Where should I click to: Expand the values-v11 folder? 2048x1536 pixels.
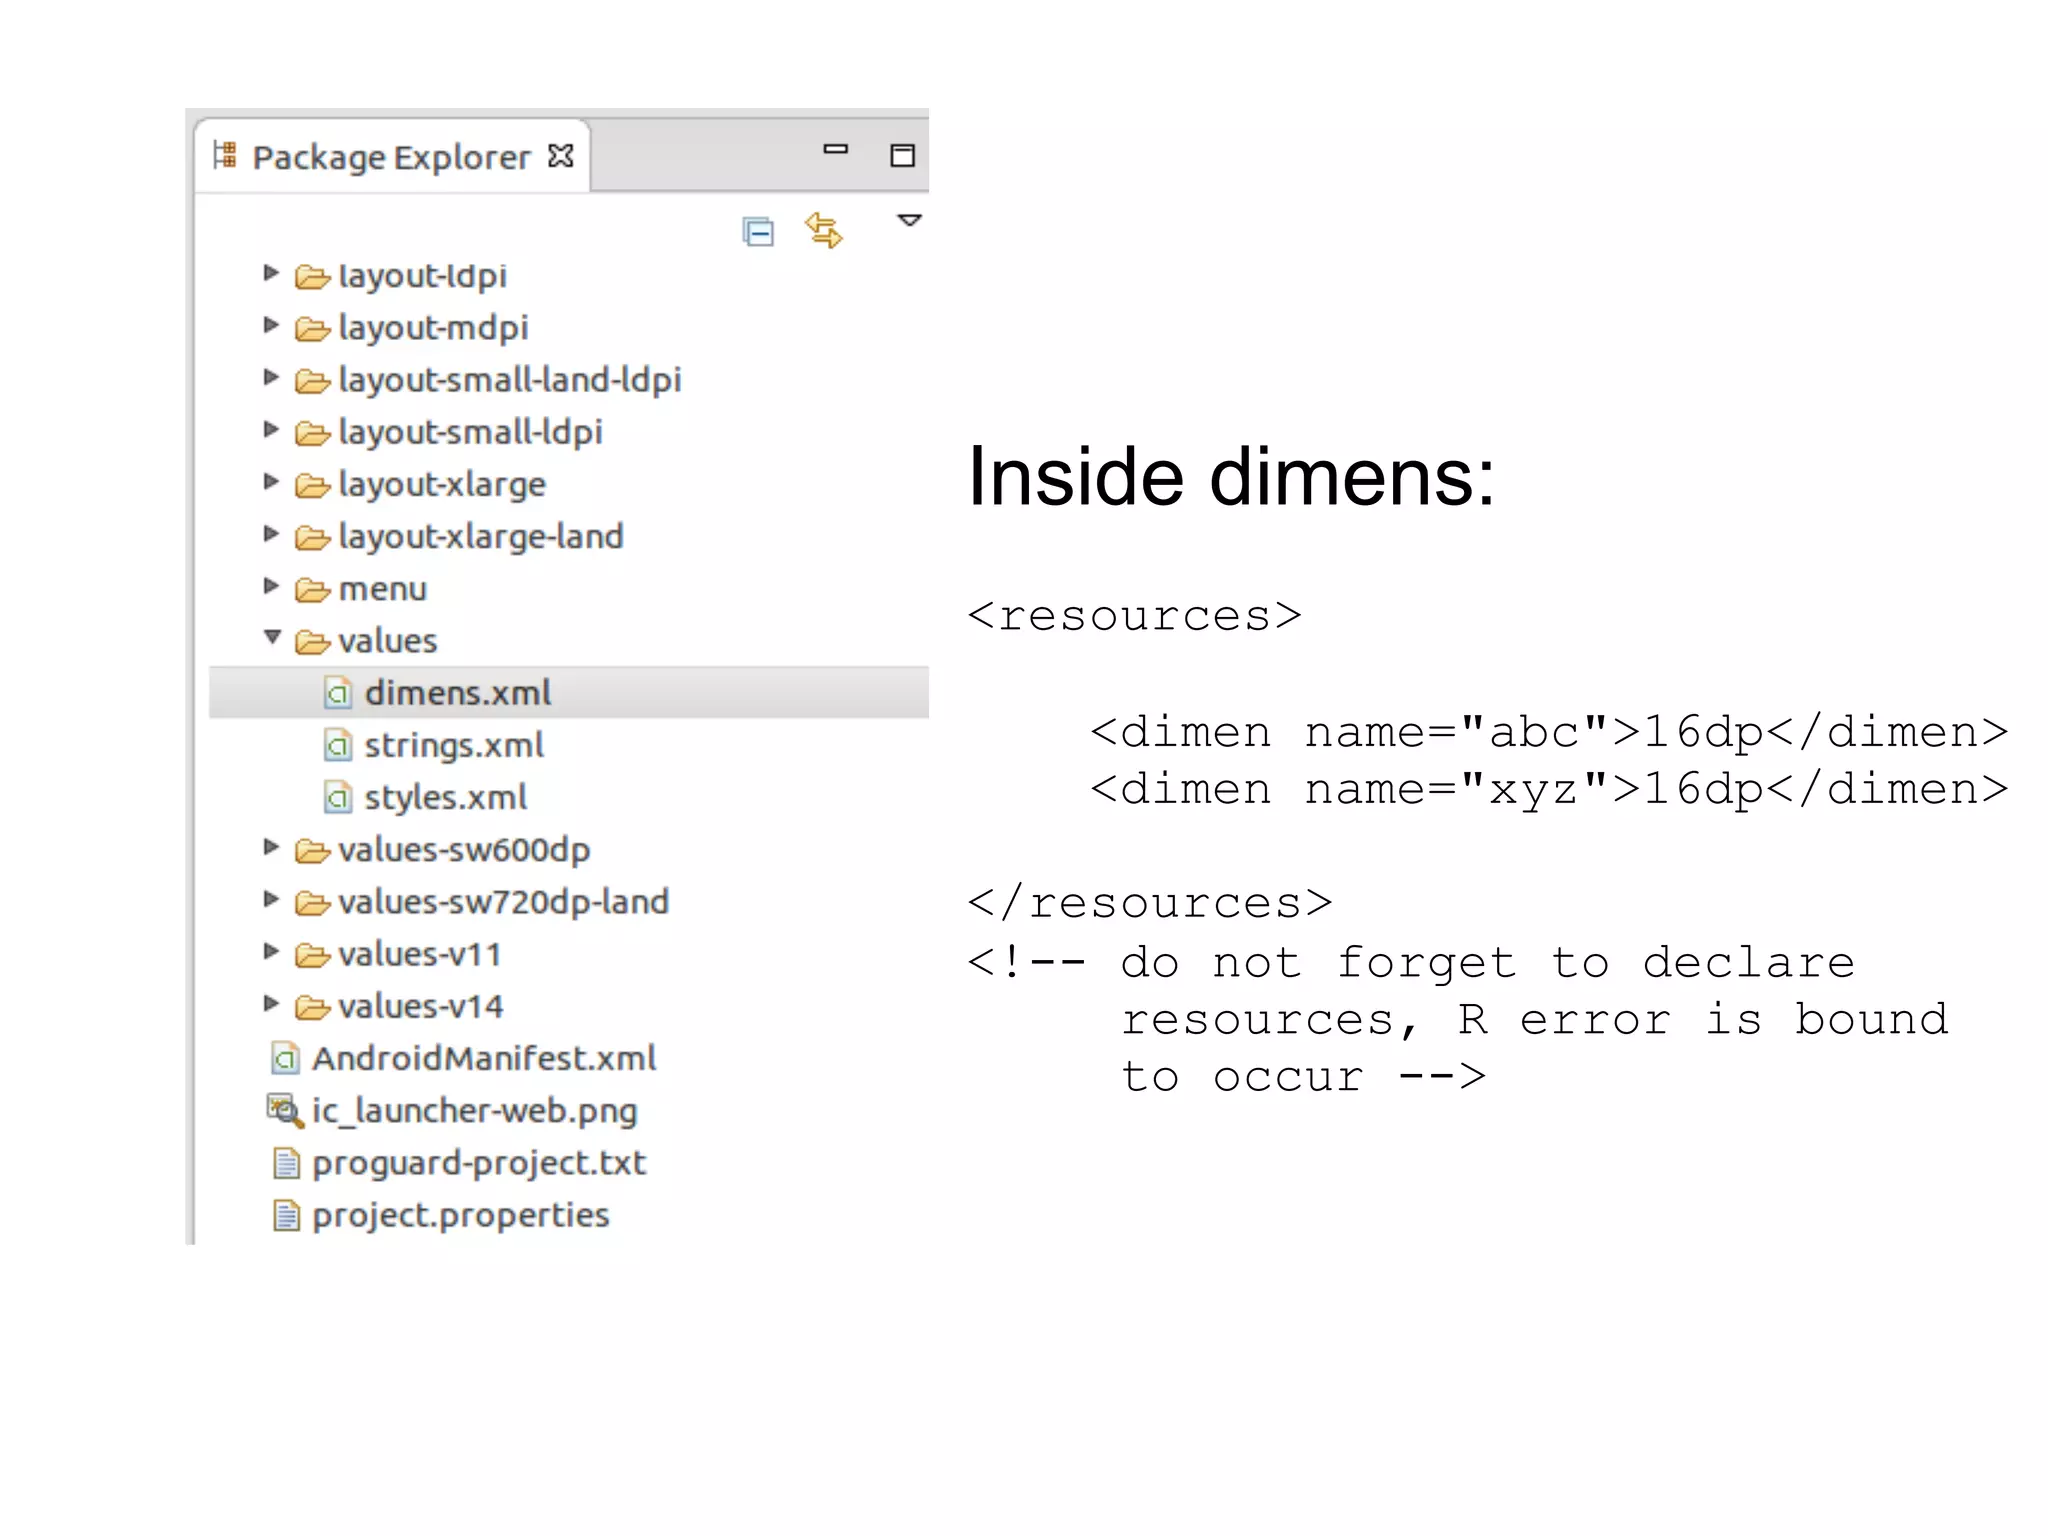(270, 951)
